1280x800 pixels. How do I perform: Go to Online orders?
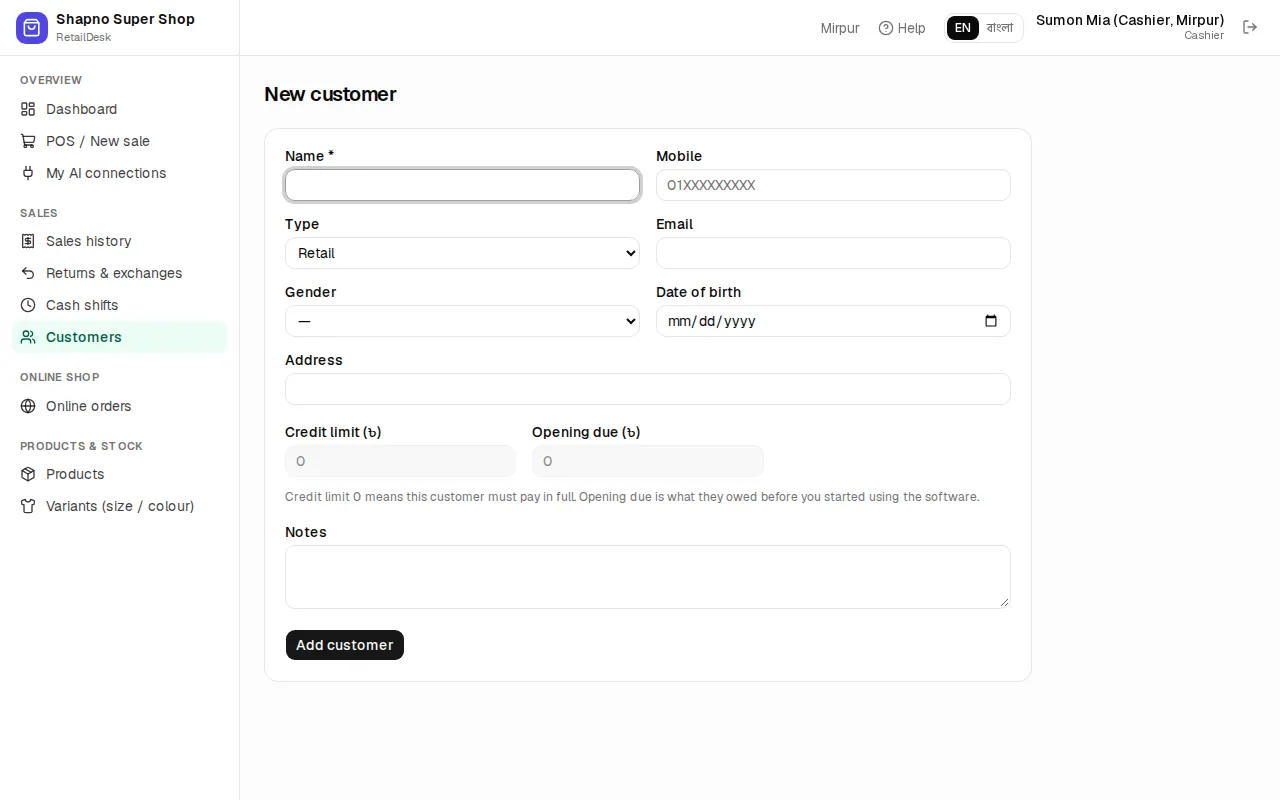(120, 406)
